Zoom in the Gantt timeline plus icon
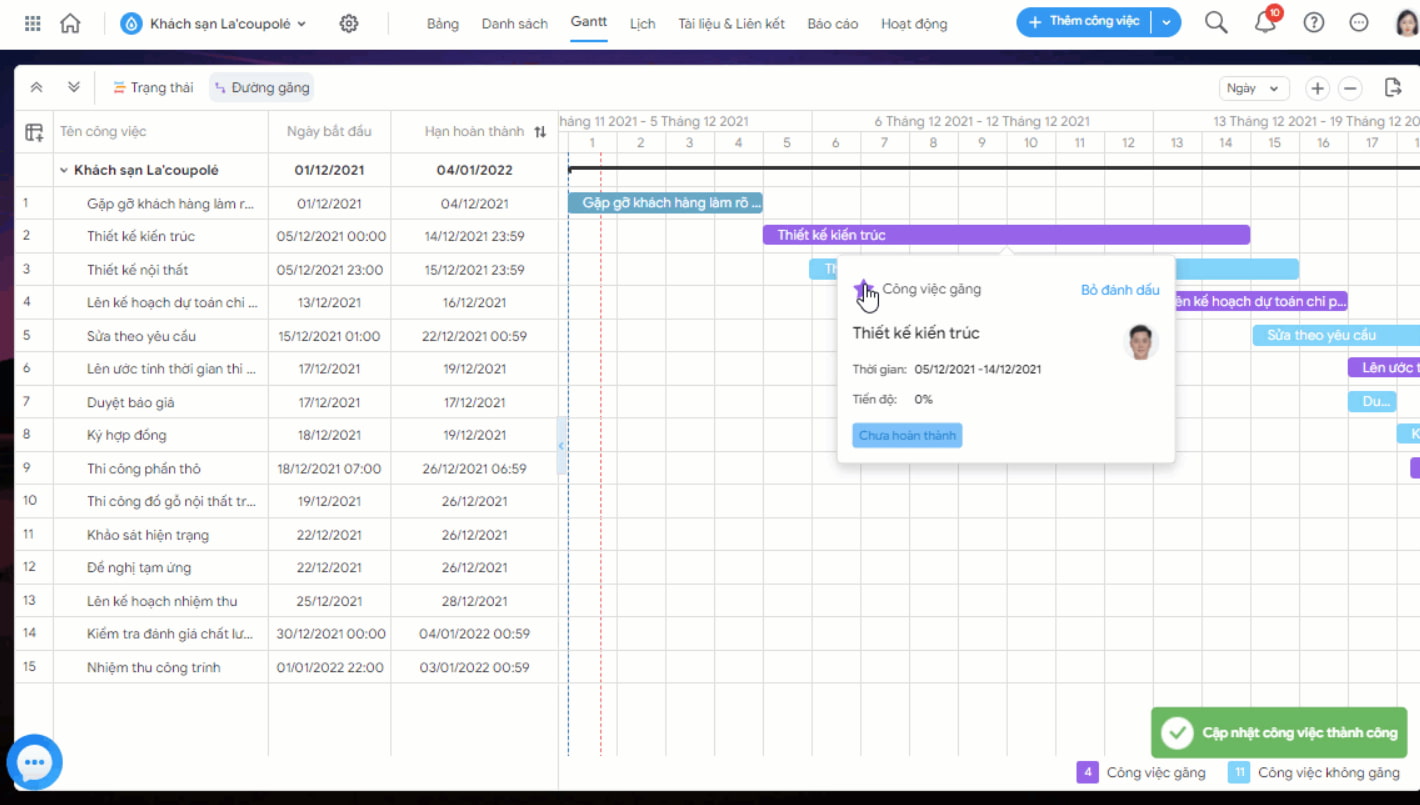The height and width of the screenshot is (805, 1420). pos(1318,88)
